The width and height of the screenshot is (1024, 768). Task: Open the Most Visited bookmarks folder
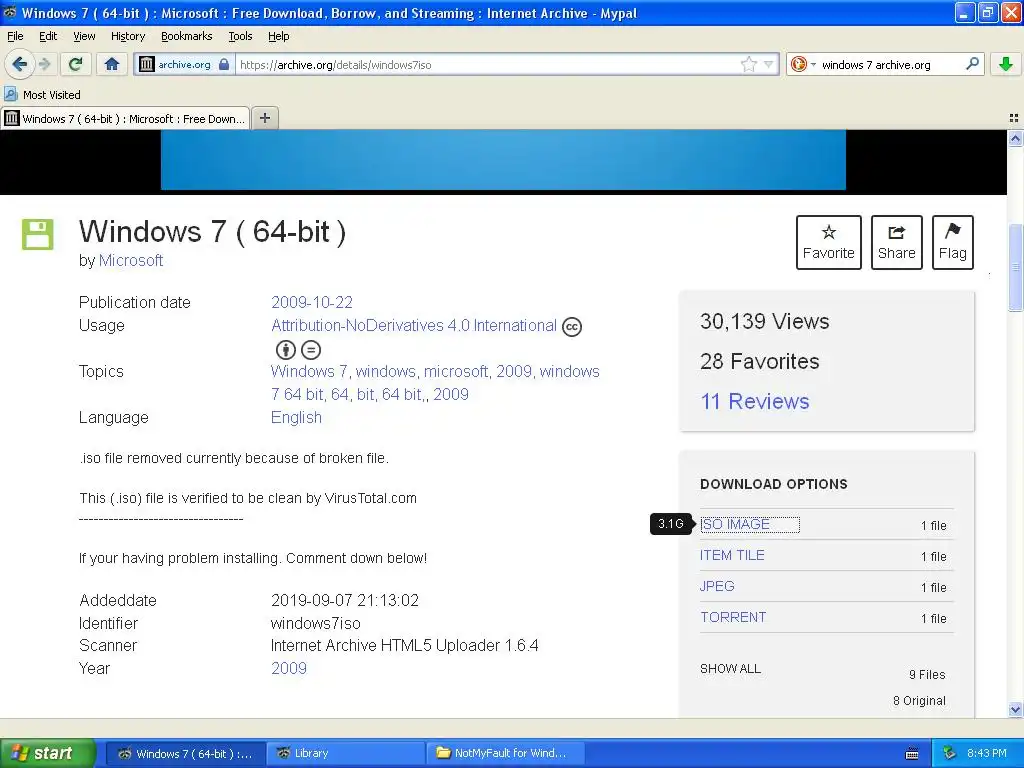(42, 95)
